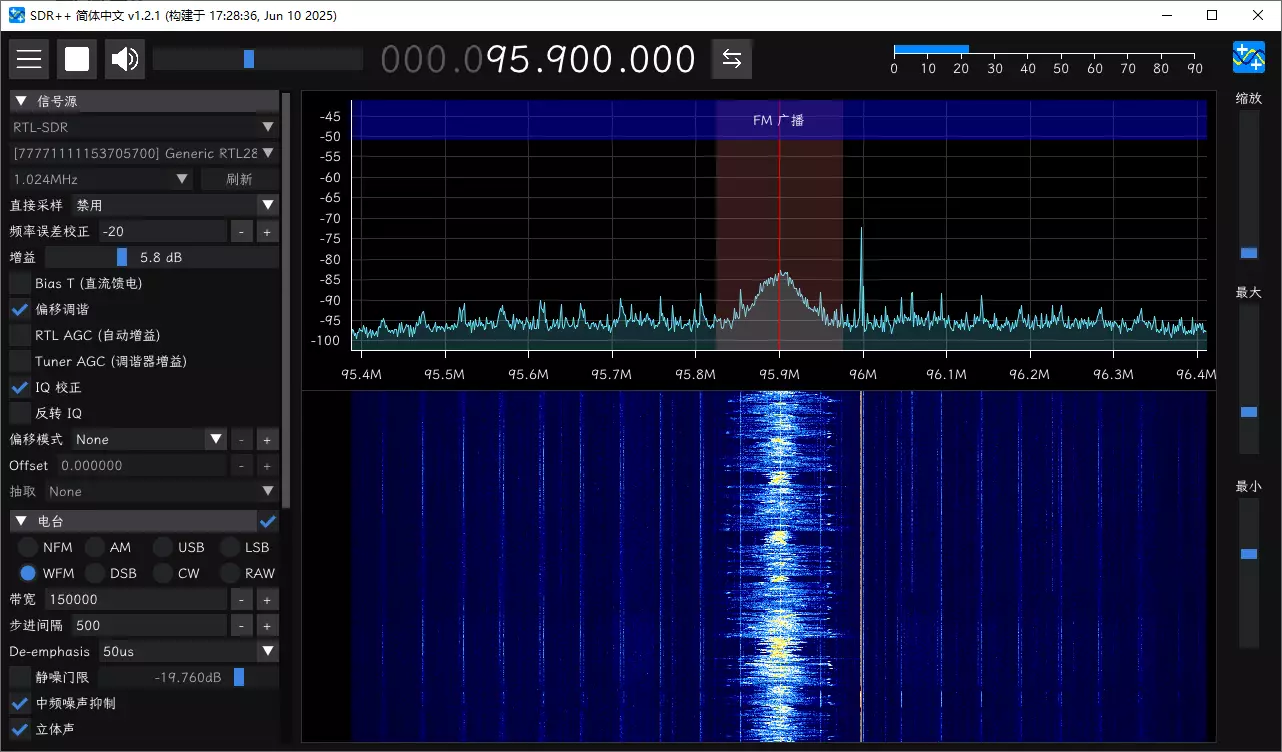
Task: Open the hamburger menu button
Action: pos(29,59)
